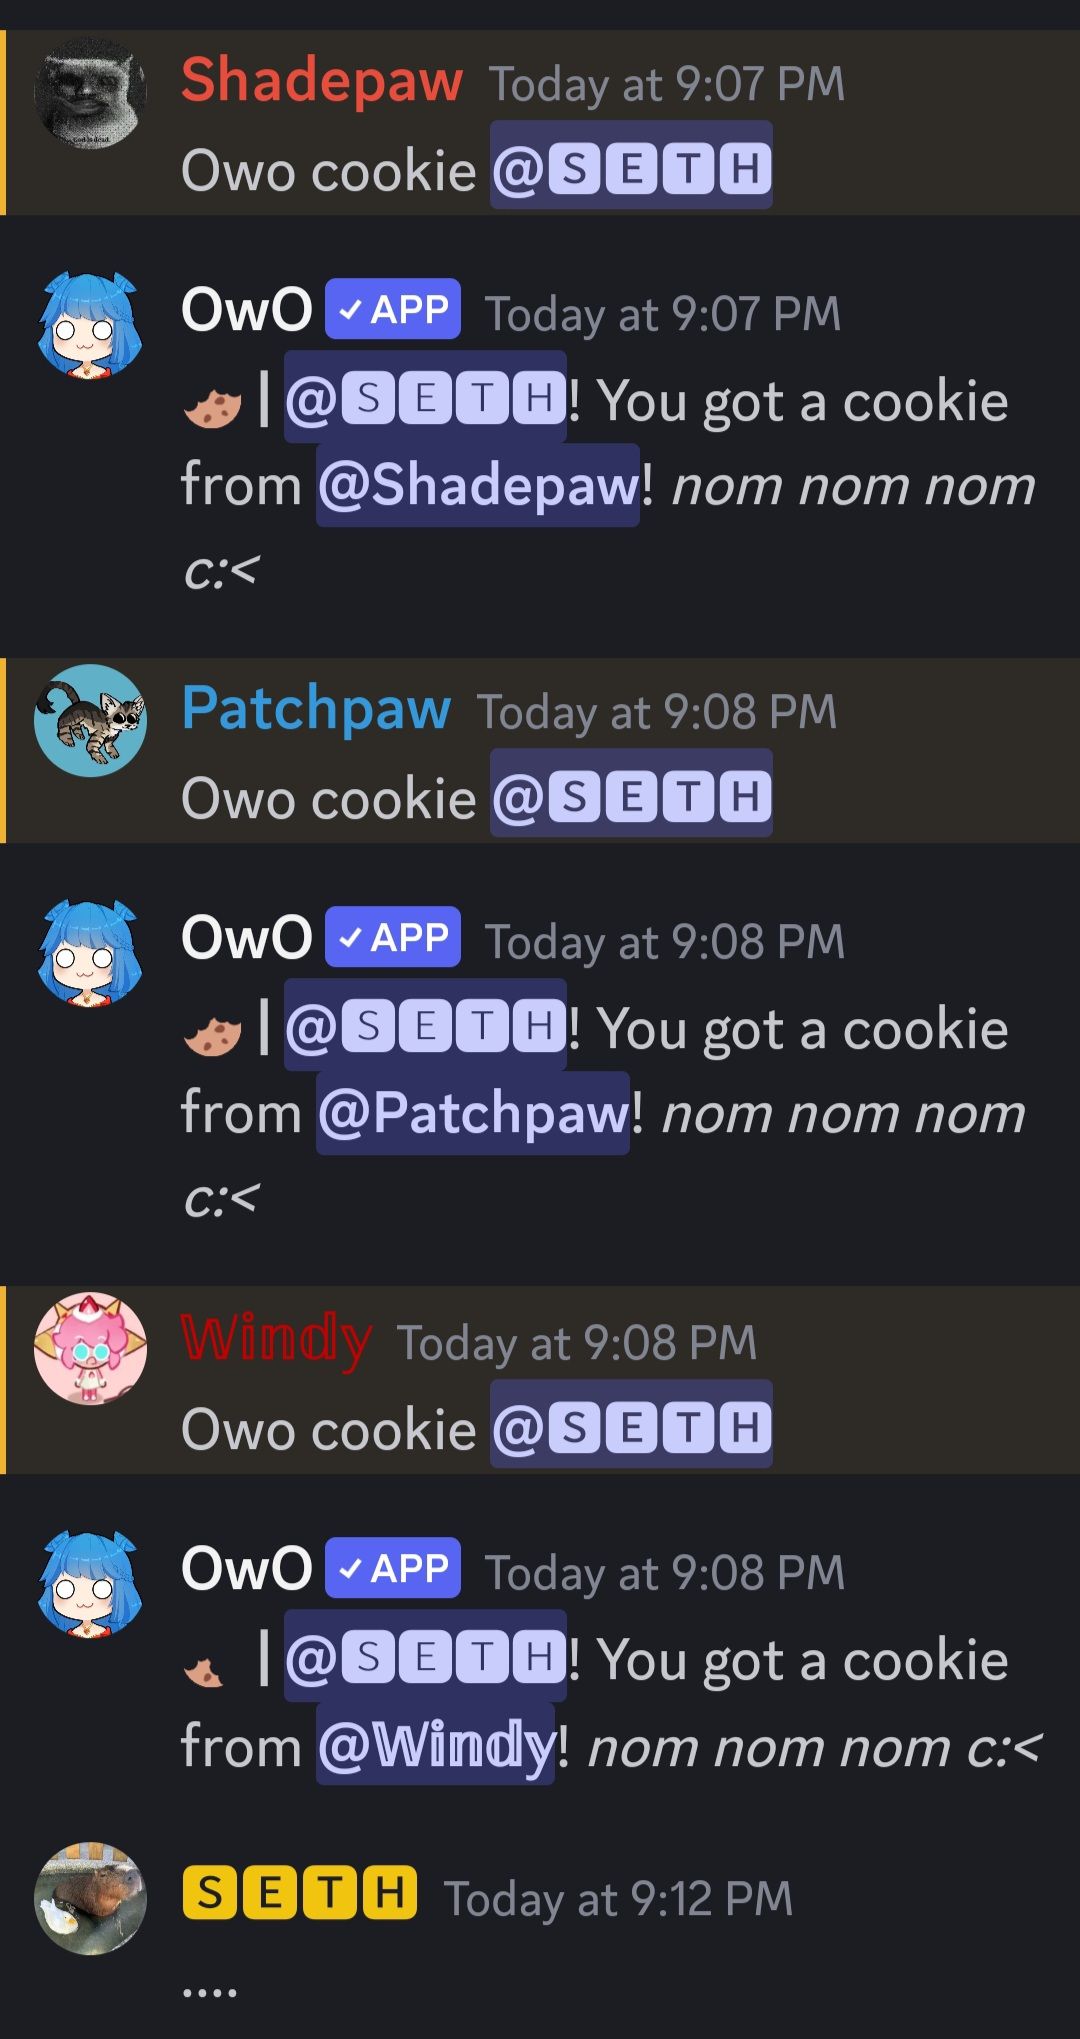
Task: Tap the OwO avatar above the Patchpaw cookie reply
Action: click(x=90, y=952)
